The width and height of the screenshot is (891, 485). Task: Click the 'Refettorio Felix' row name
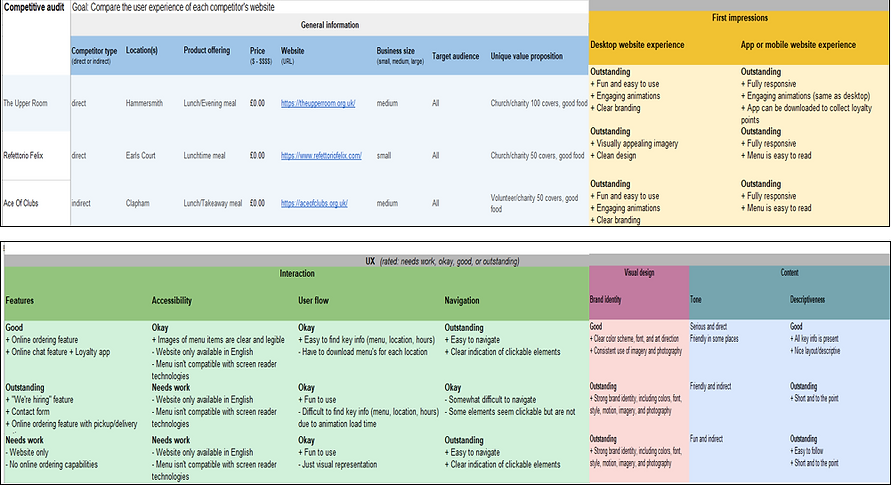click(x=23, y=156)
